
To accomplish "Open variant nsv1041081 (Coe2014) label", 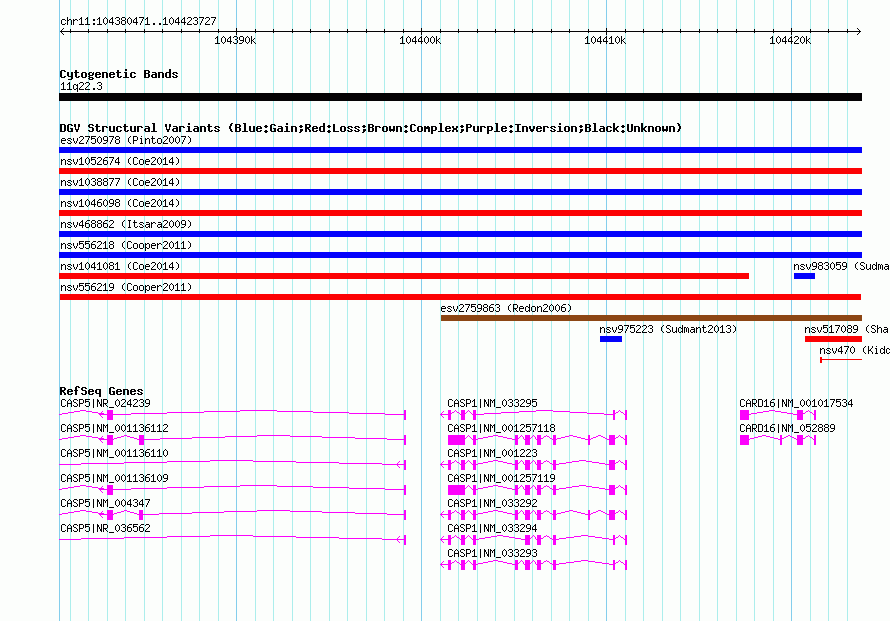I will pos(120,266).
